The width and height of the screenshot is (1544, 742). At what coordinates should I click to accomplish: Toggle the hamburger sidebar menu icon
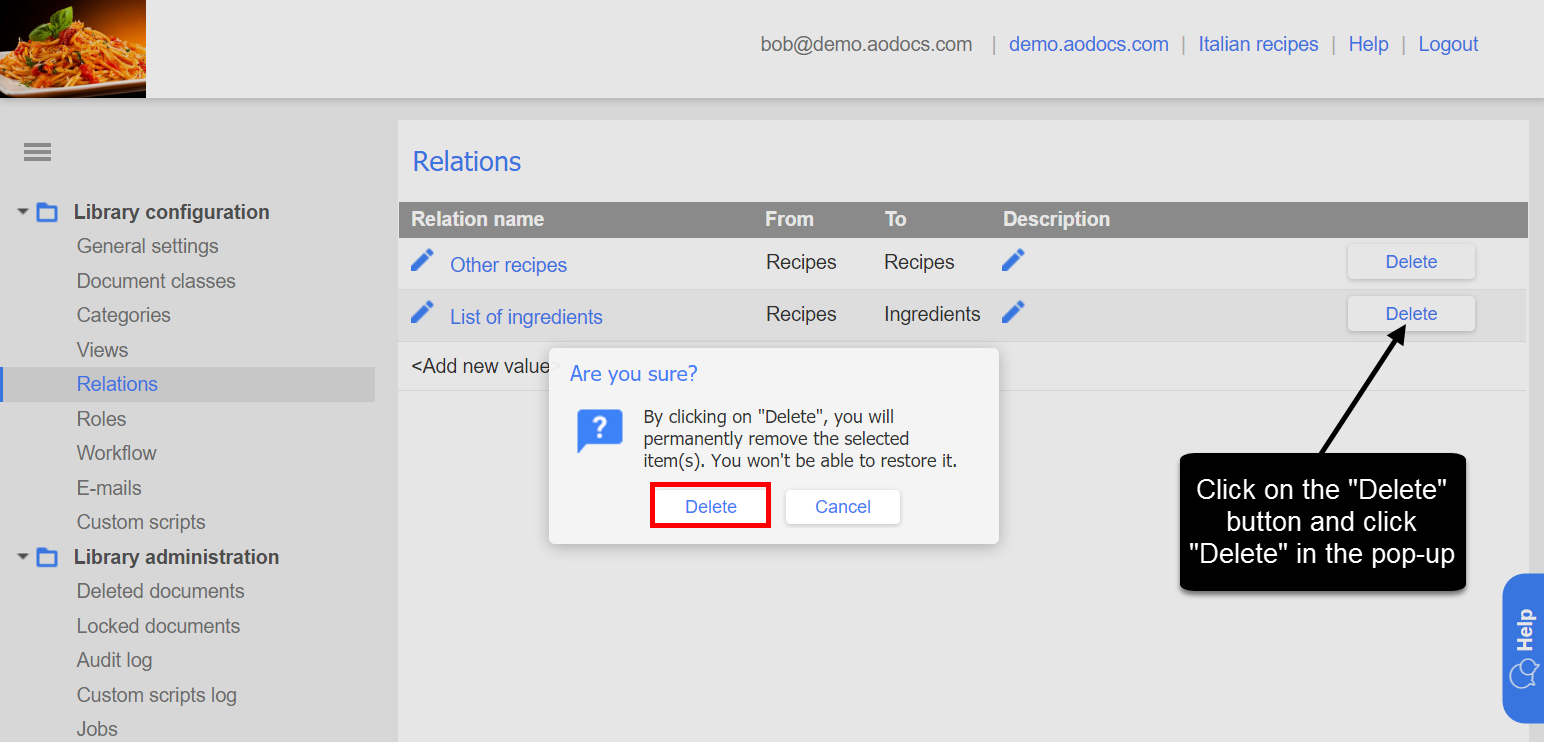[37, 152]
